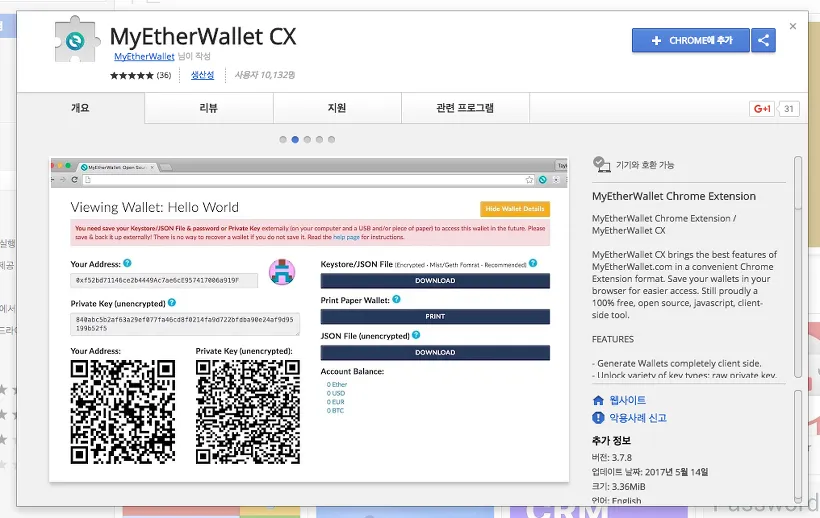Click the Private Key QR code

click(x=248, y=412)
